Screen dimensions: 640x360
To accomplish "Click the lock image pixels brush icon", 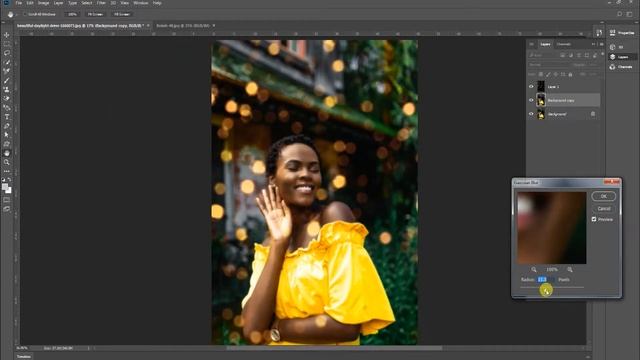I will click(548, 74).
